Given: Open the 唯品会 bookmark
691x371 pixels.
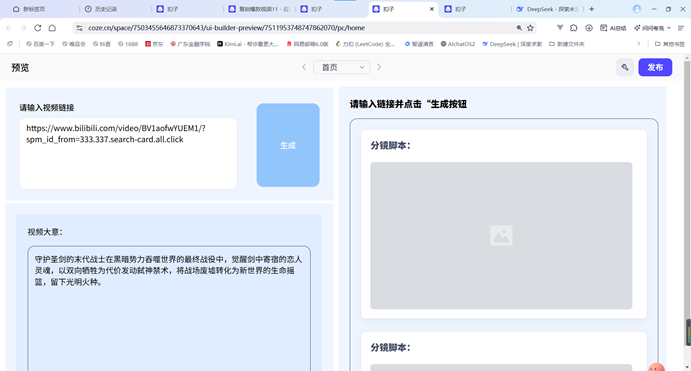Looking at the screenshot, I should point(74,44).
